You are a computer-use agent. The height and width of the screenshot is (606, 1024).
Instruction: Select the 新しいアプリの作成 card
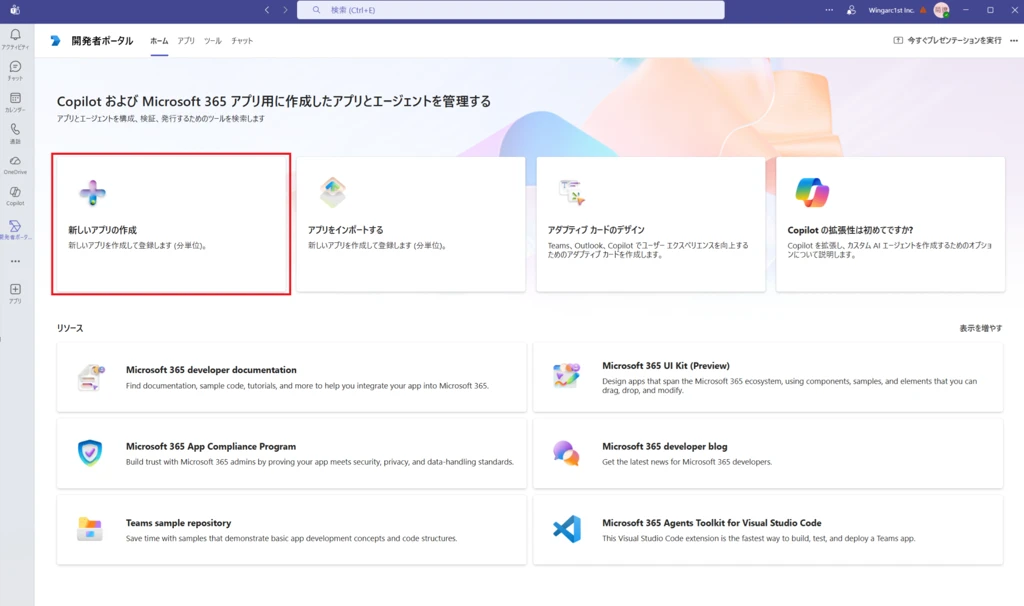click(x=171, y=224)
